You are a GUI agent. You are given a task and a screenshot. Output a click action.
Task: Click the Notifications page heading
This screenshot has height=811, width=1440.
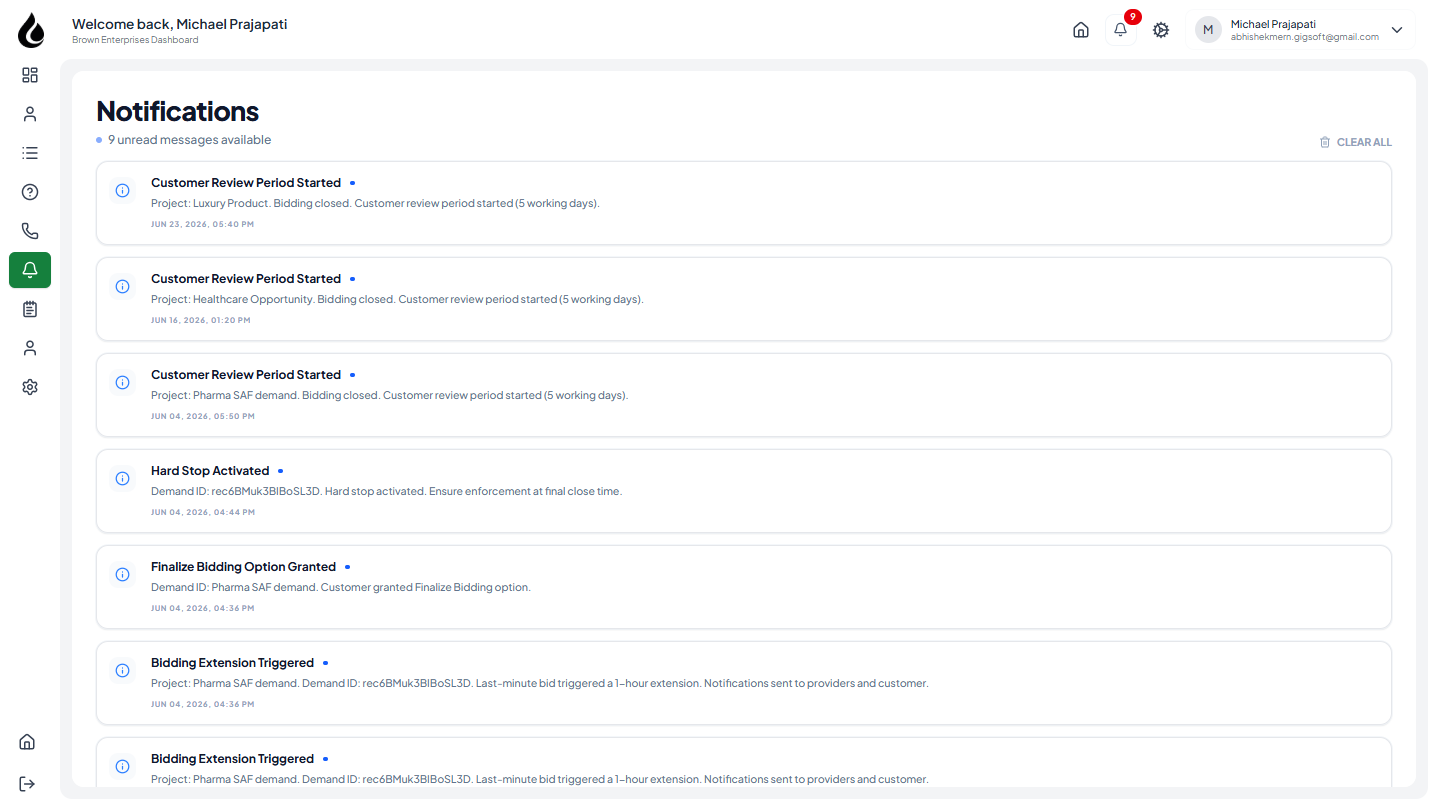(177, 111)
